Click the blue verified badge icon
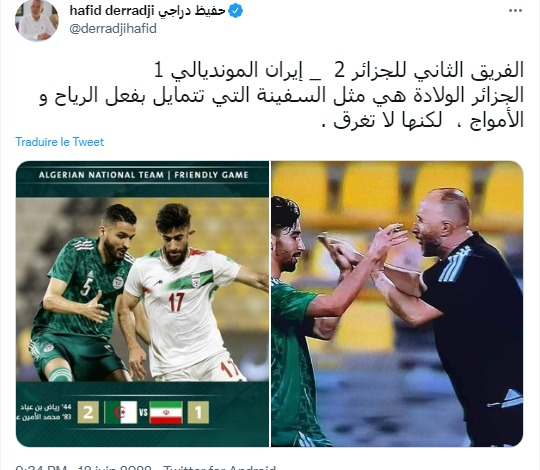This screenshot has width=540, height=470. pyautogui.click(x=236, y=11)
